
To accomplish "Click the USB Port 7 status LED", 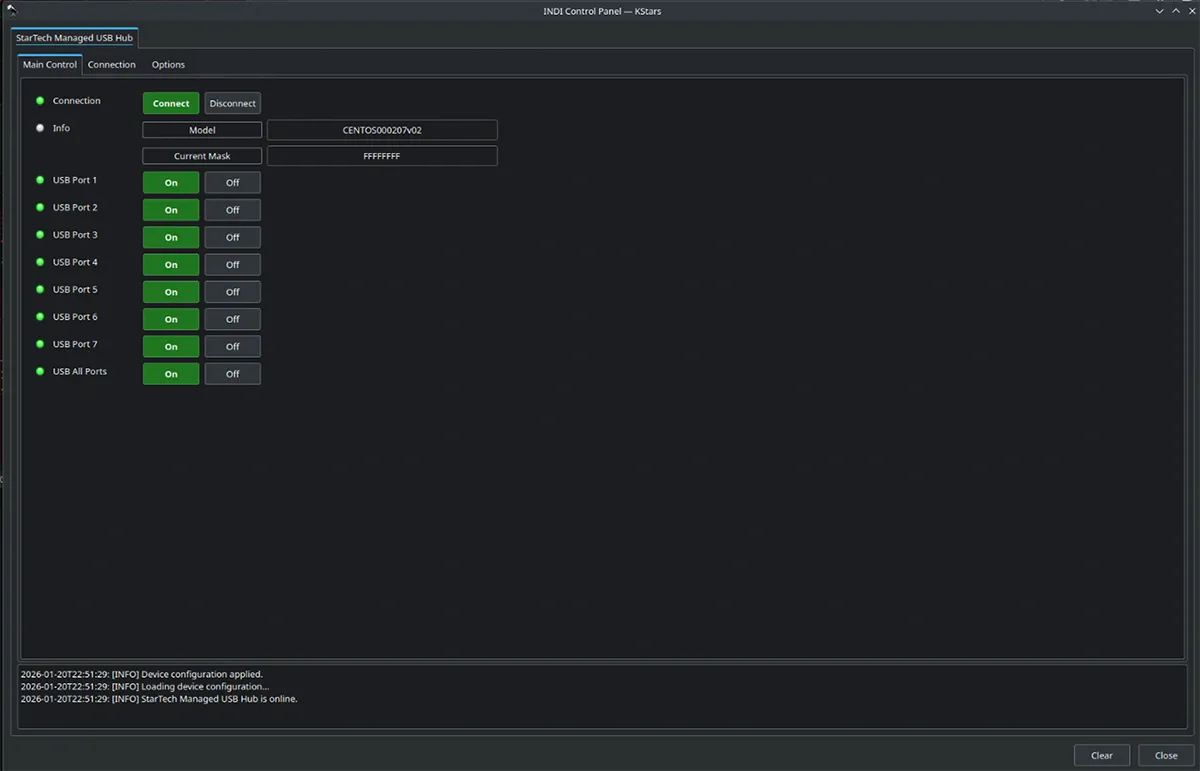I will (40, 344).
